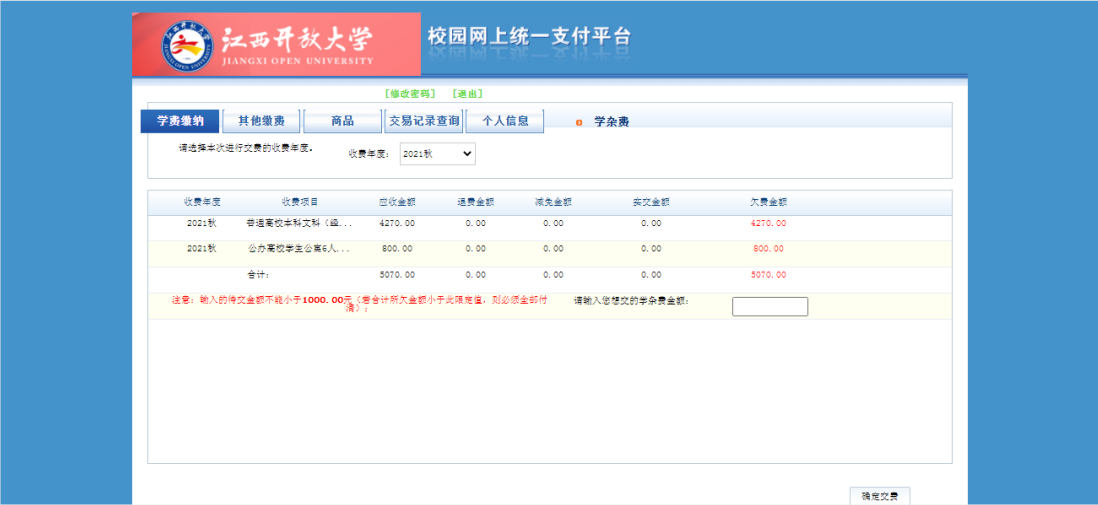Click the 校园网上统一支付平台 banner title

point(529,37)
